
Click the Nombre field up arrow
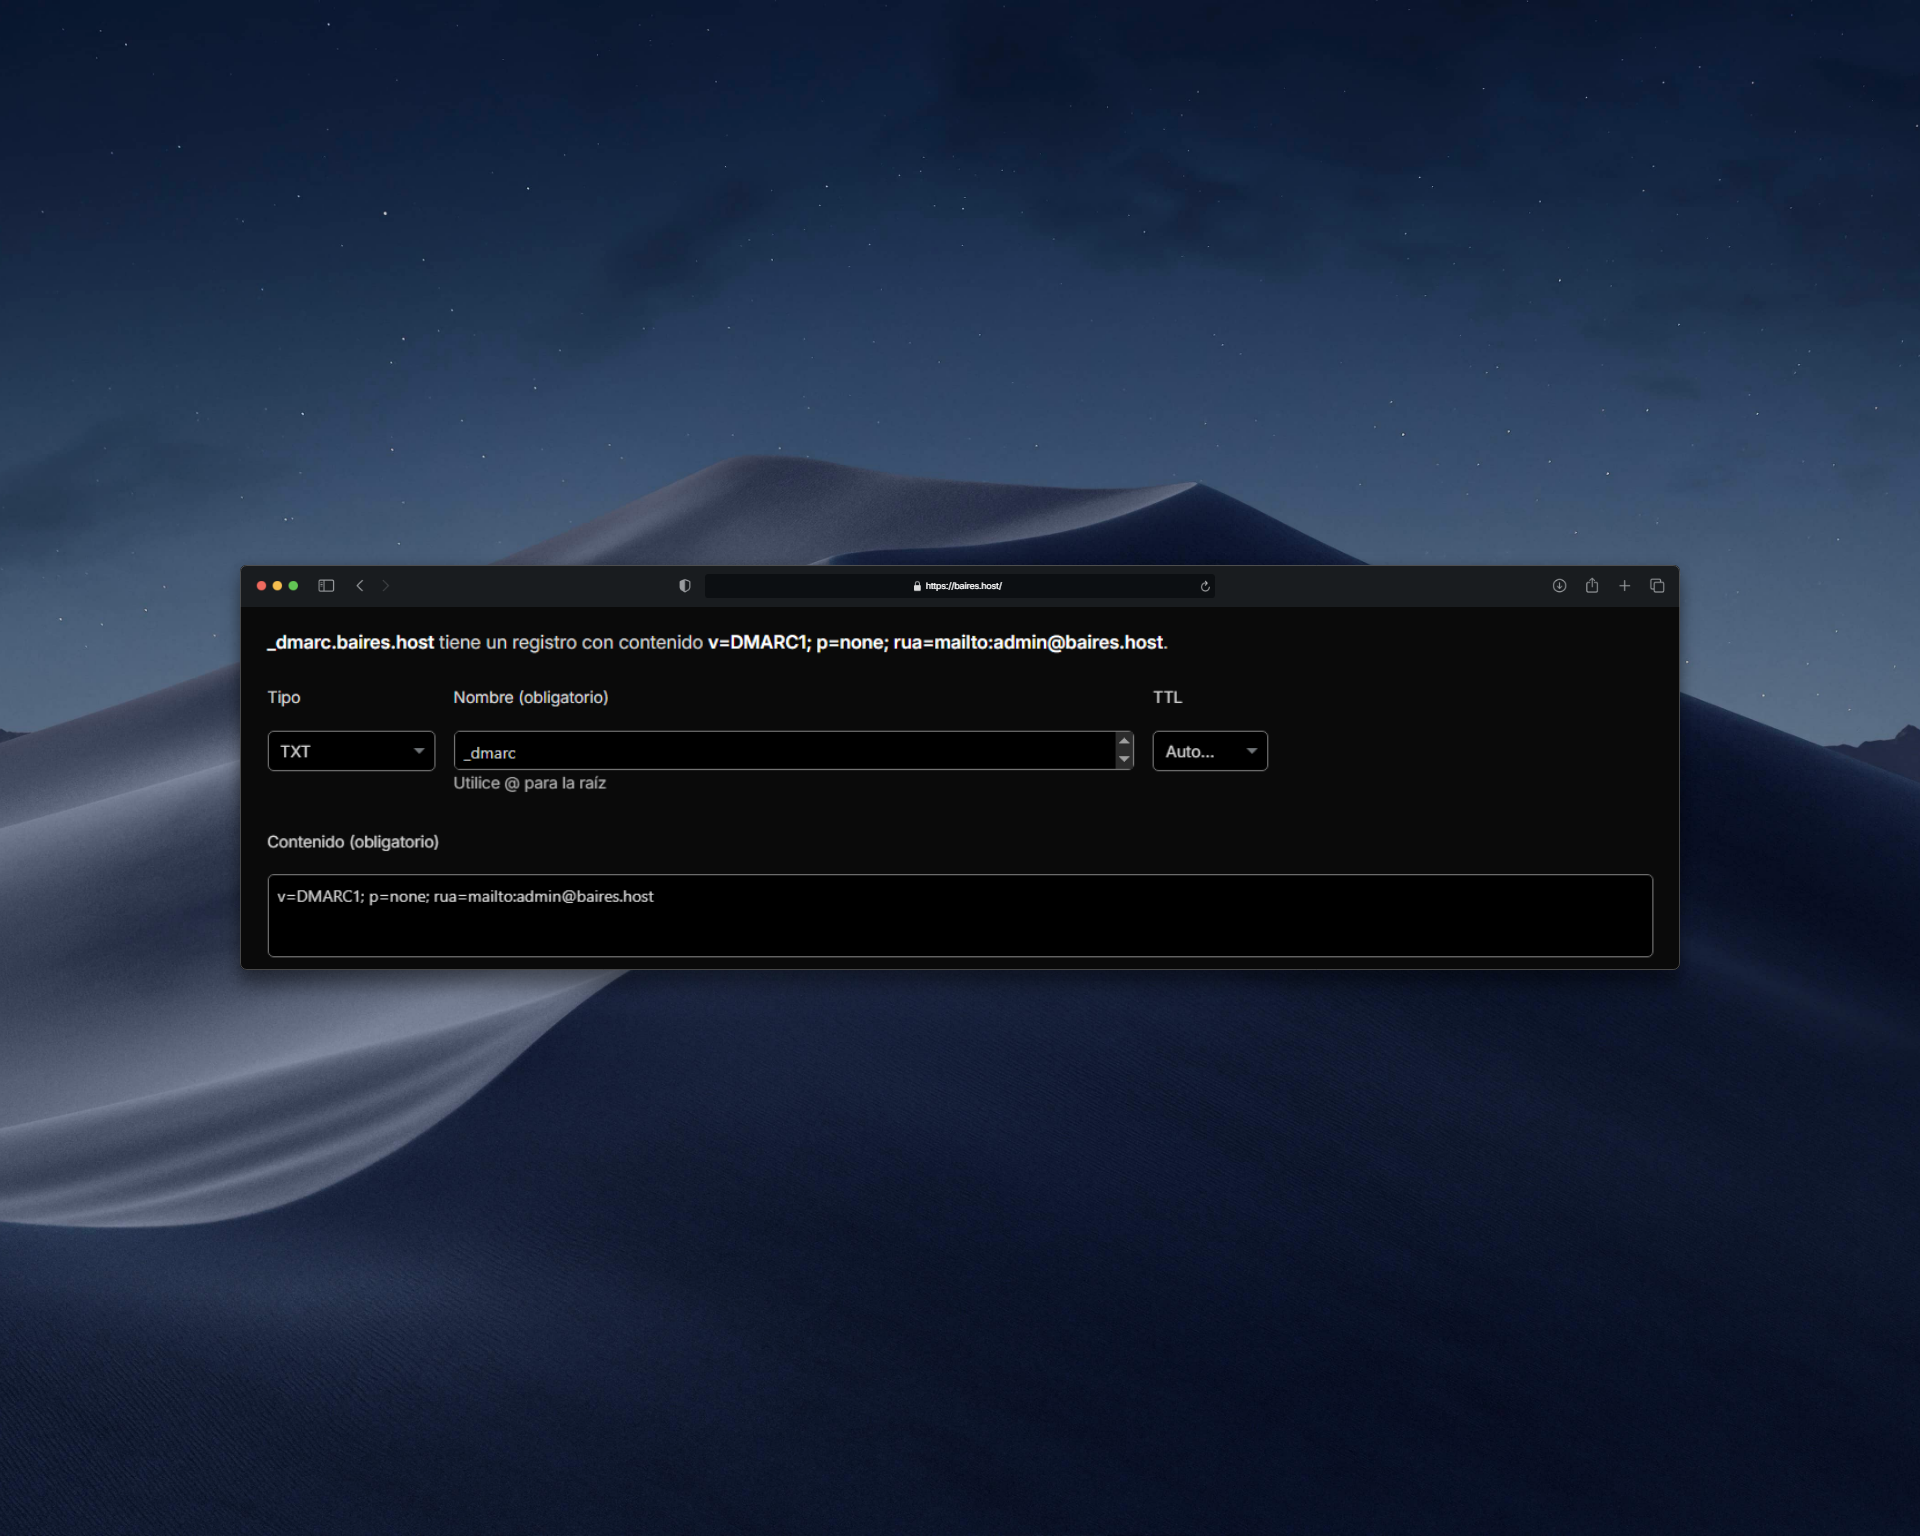click(x=1124, y=742)
